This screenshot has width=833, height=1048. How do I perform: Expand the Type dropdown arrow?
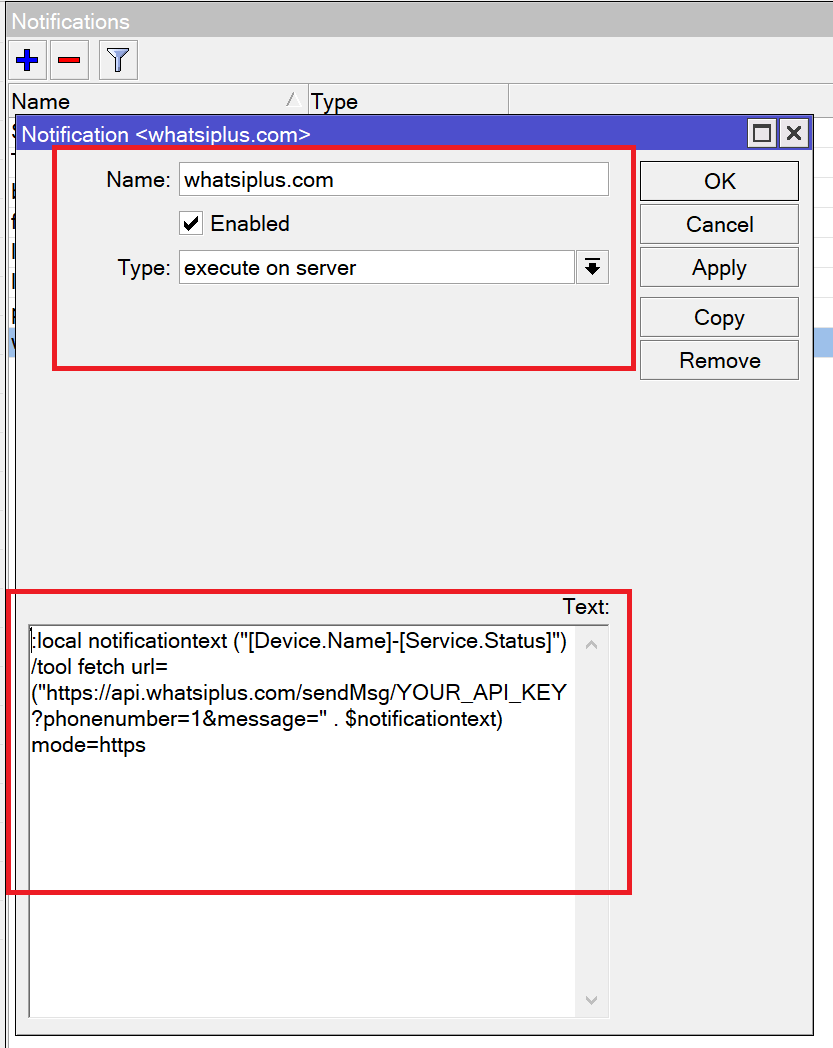[x=592, y=268]
